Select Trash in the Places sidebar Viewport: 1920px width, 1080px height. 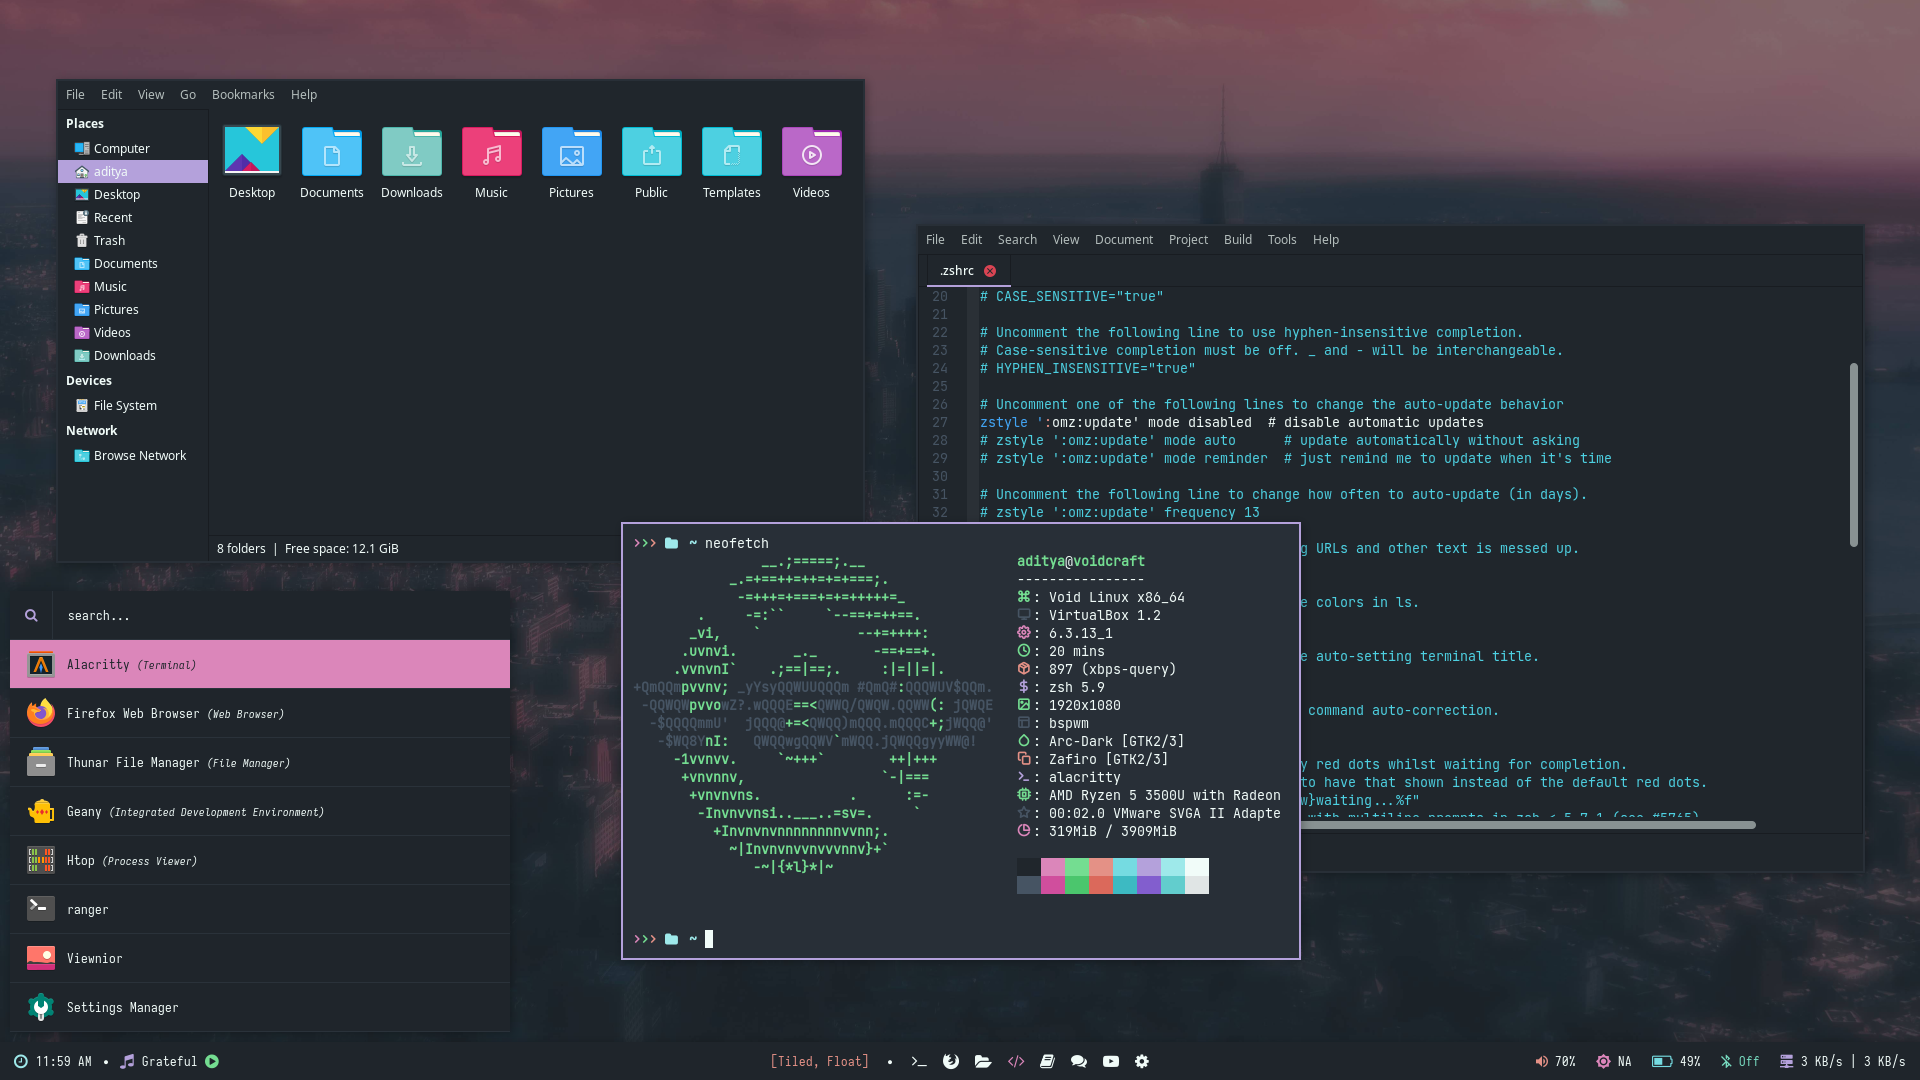(x=109, y=240)
